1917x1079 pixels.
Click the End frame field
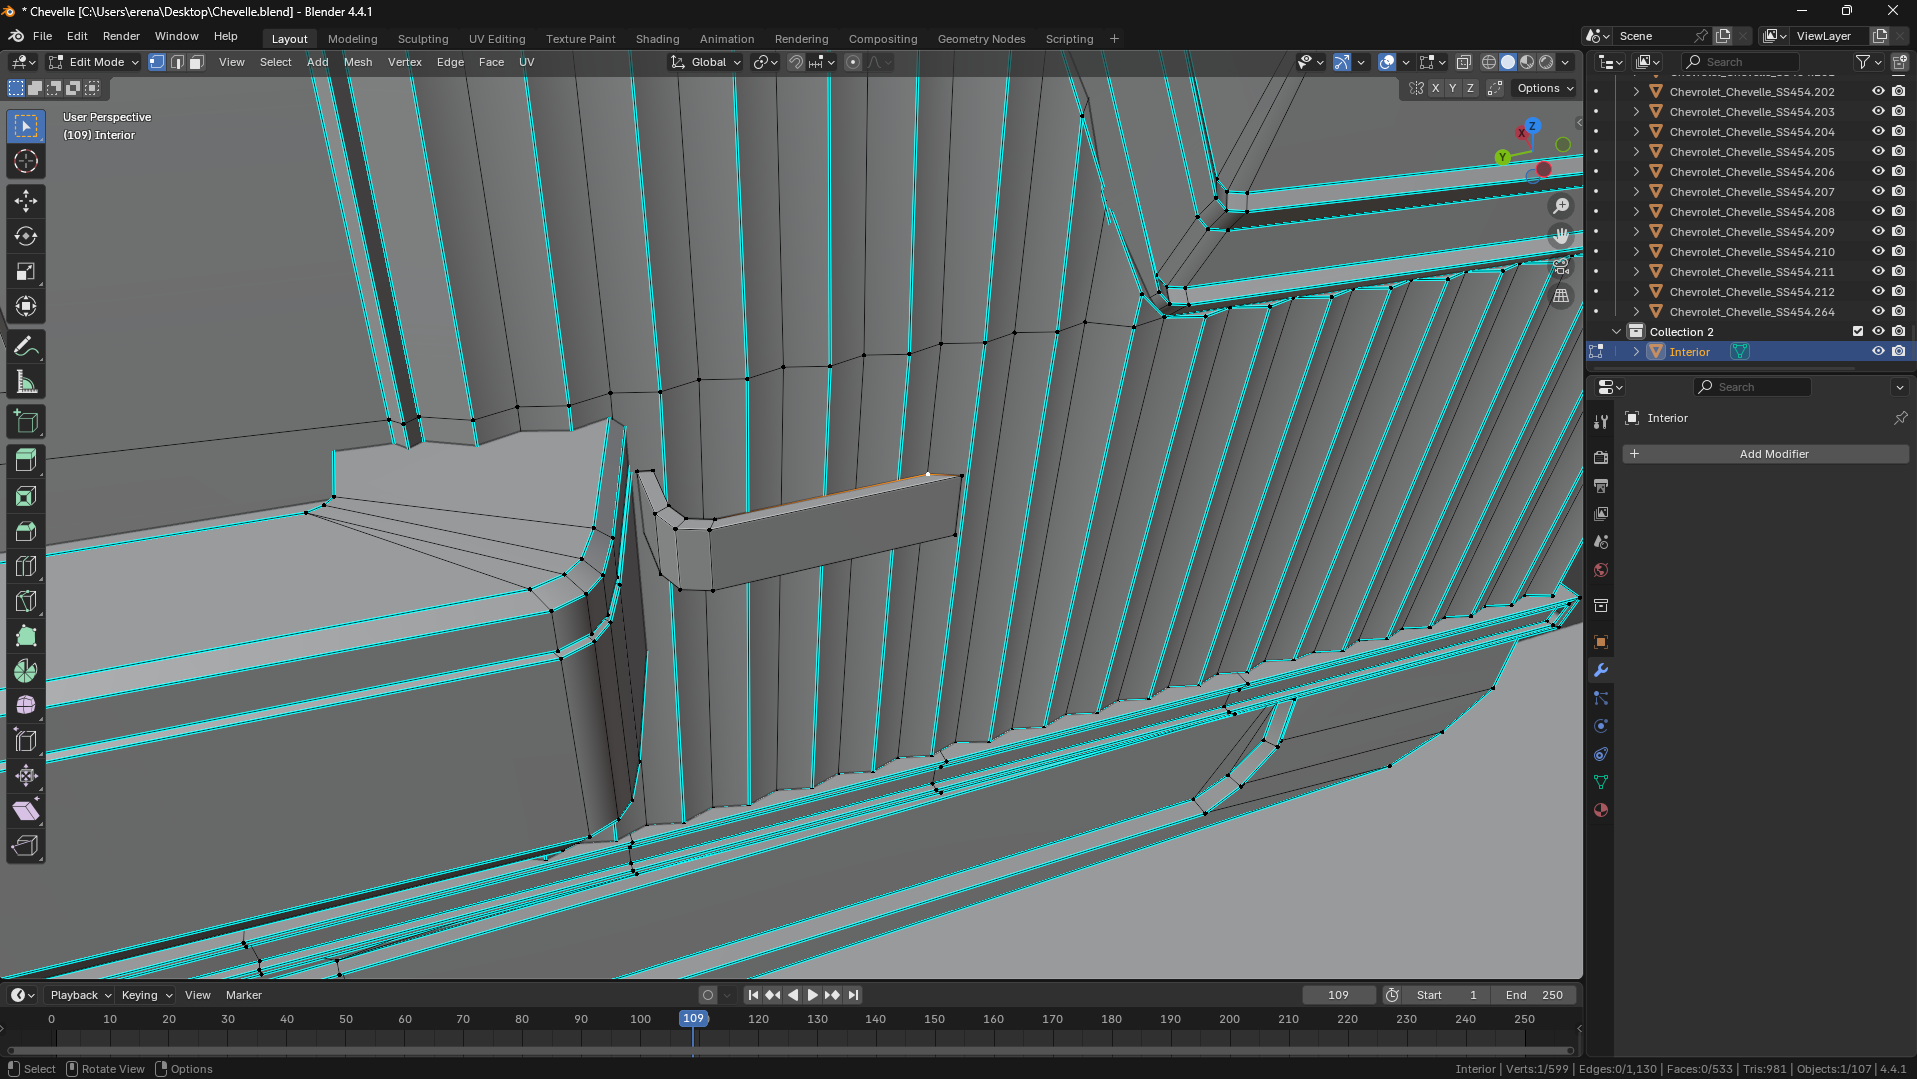click(1534, 995)
